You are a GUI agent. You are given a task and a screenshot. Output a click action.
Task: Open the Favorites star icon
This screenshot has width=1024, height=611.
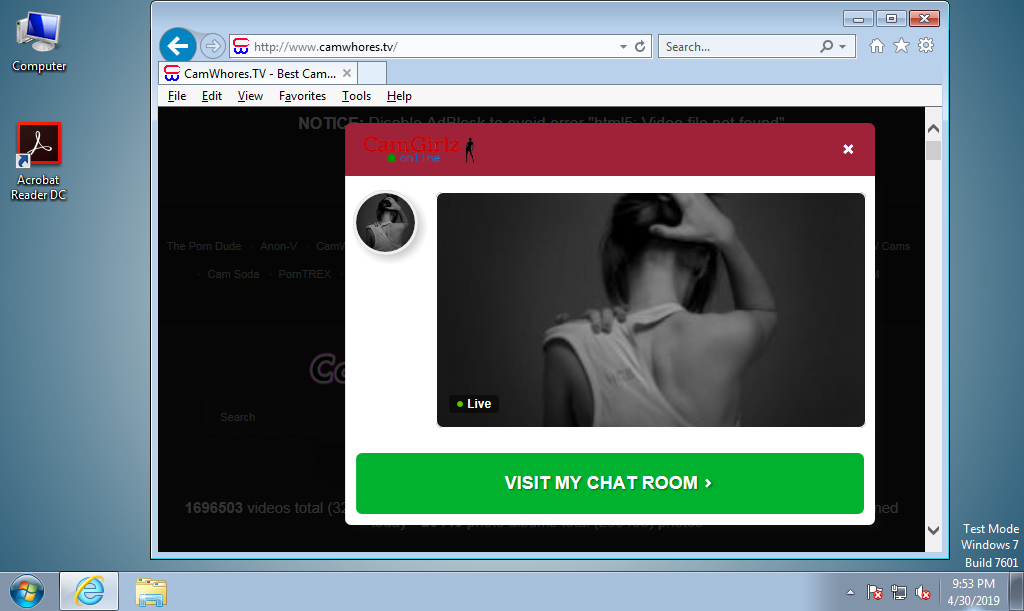click(x=901, y=46)
